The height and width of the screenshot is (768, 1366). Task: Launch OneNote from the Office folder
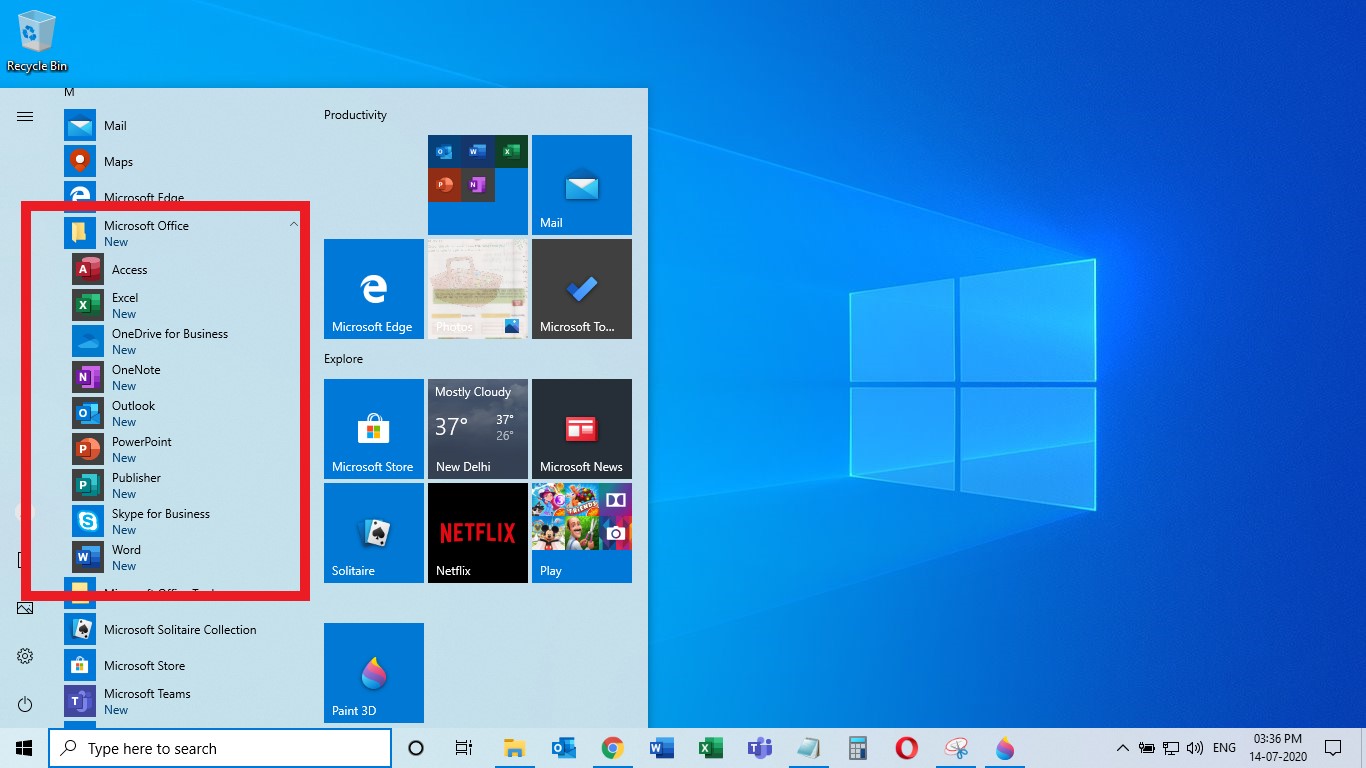point(185,378)
